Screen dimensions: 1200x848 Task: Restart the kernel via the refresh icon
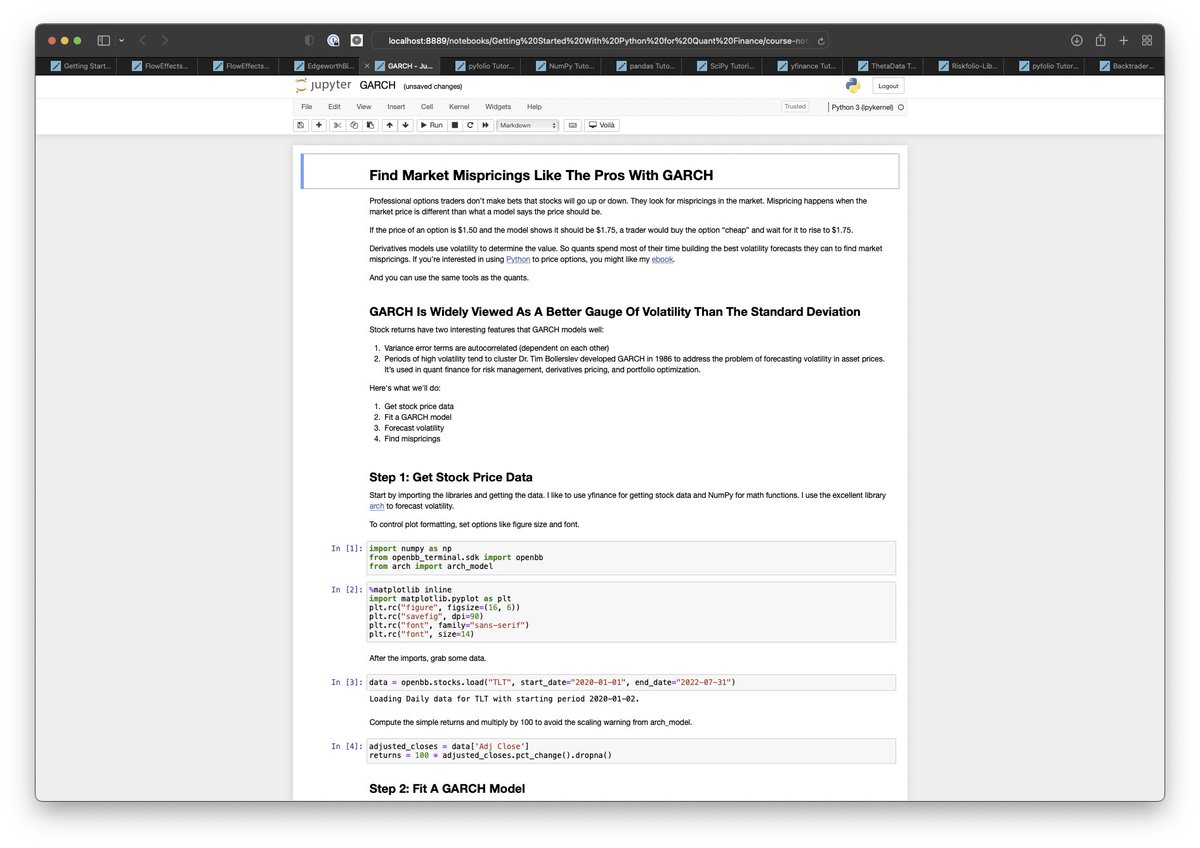pyautogui.click(x=470, y=125)
